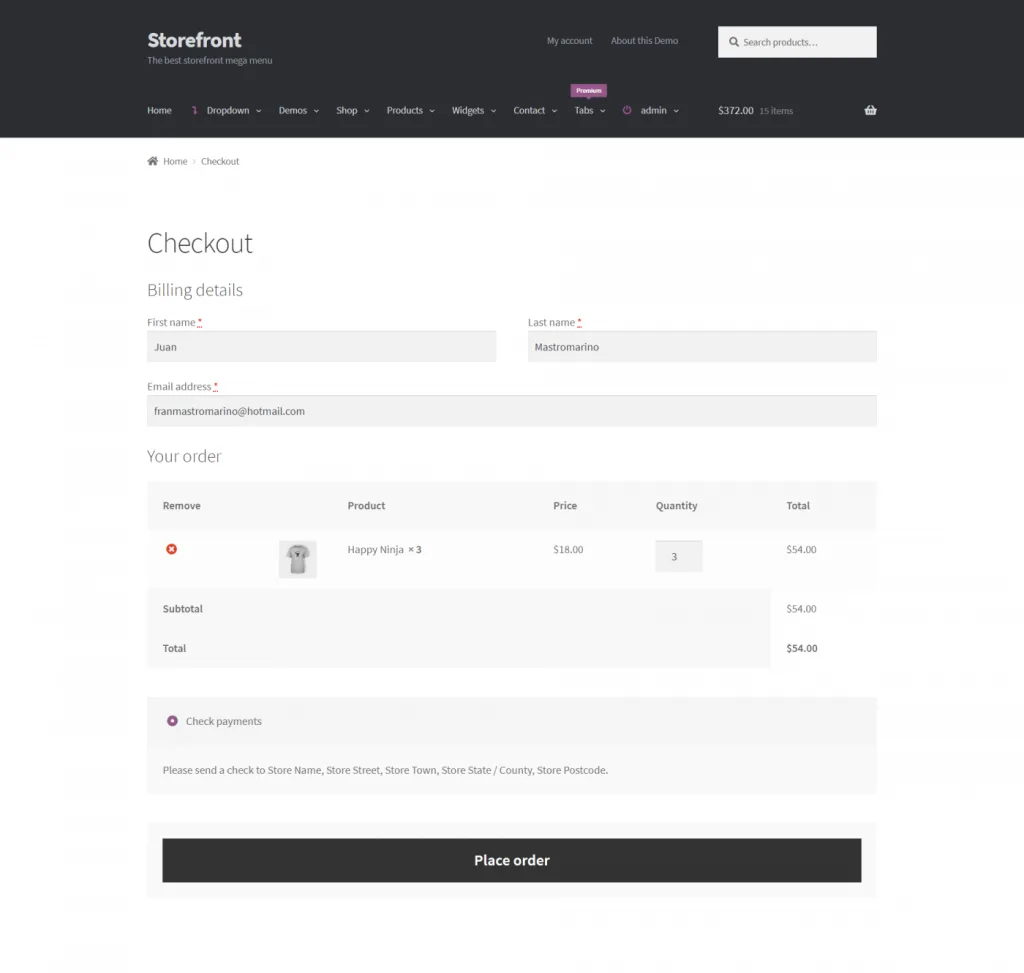The image size is (1024, 973).
Task: Open the My account link
Action: click(569, 41)
